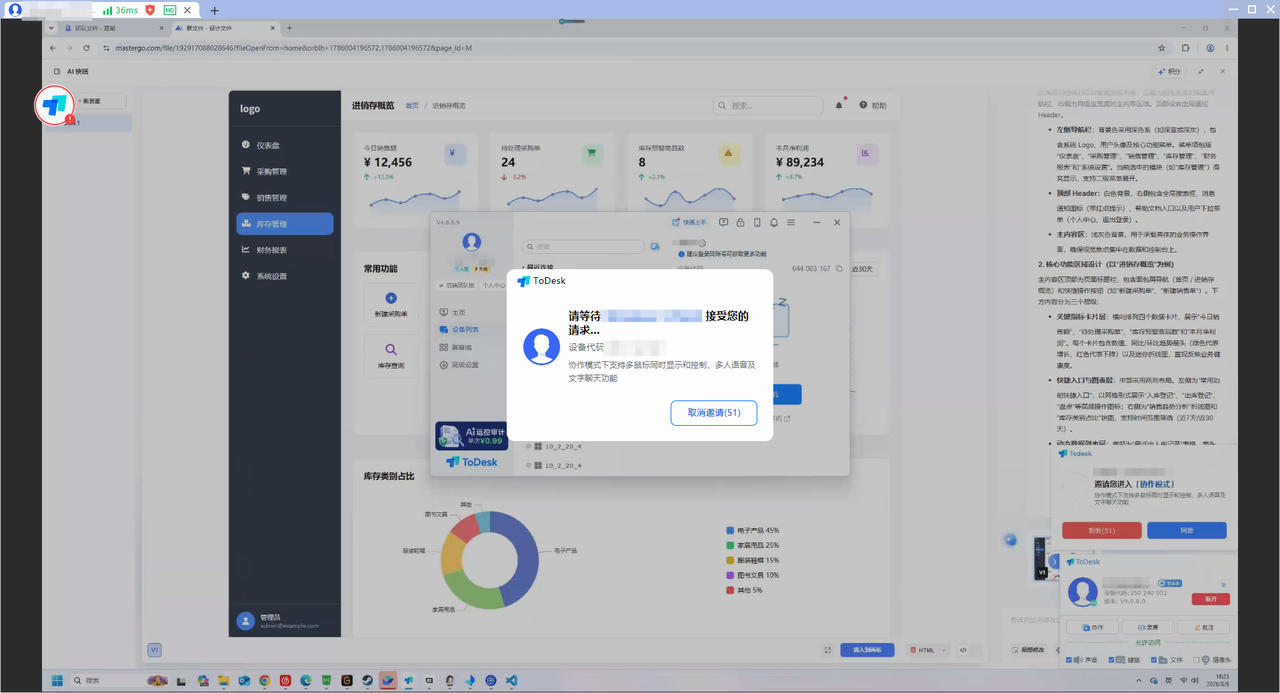Click the 局部修改 partial edit button
The height and width of the screenshot is (693, 1280).
pos(1030,650)
